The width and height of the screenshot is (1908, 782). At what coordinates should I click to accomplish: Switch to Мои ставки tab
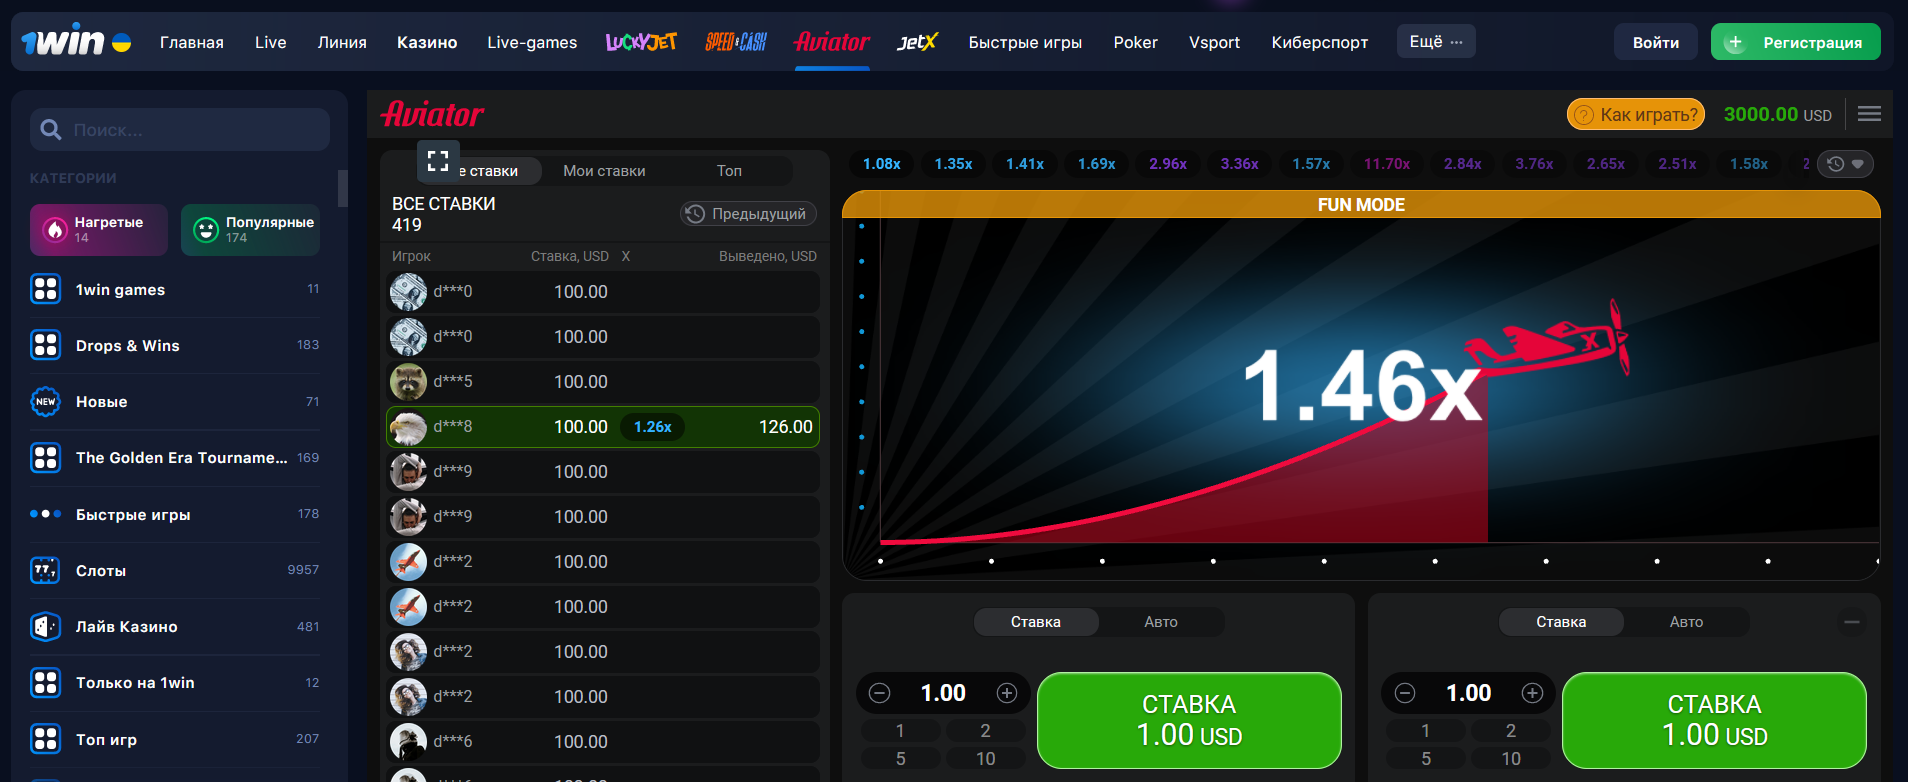[604, 171]
